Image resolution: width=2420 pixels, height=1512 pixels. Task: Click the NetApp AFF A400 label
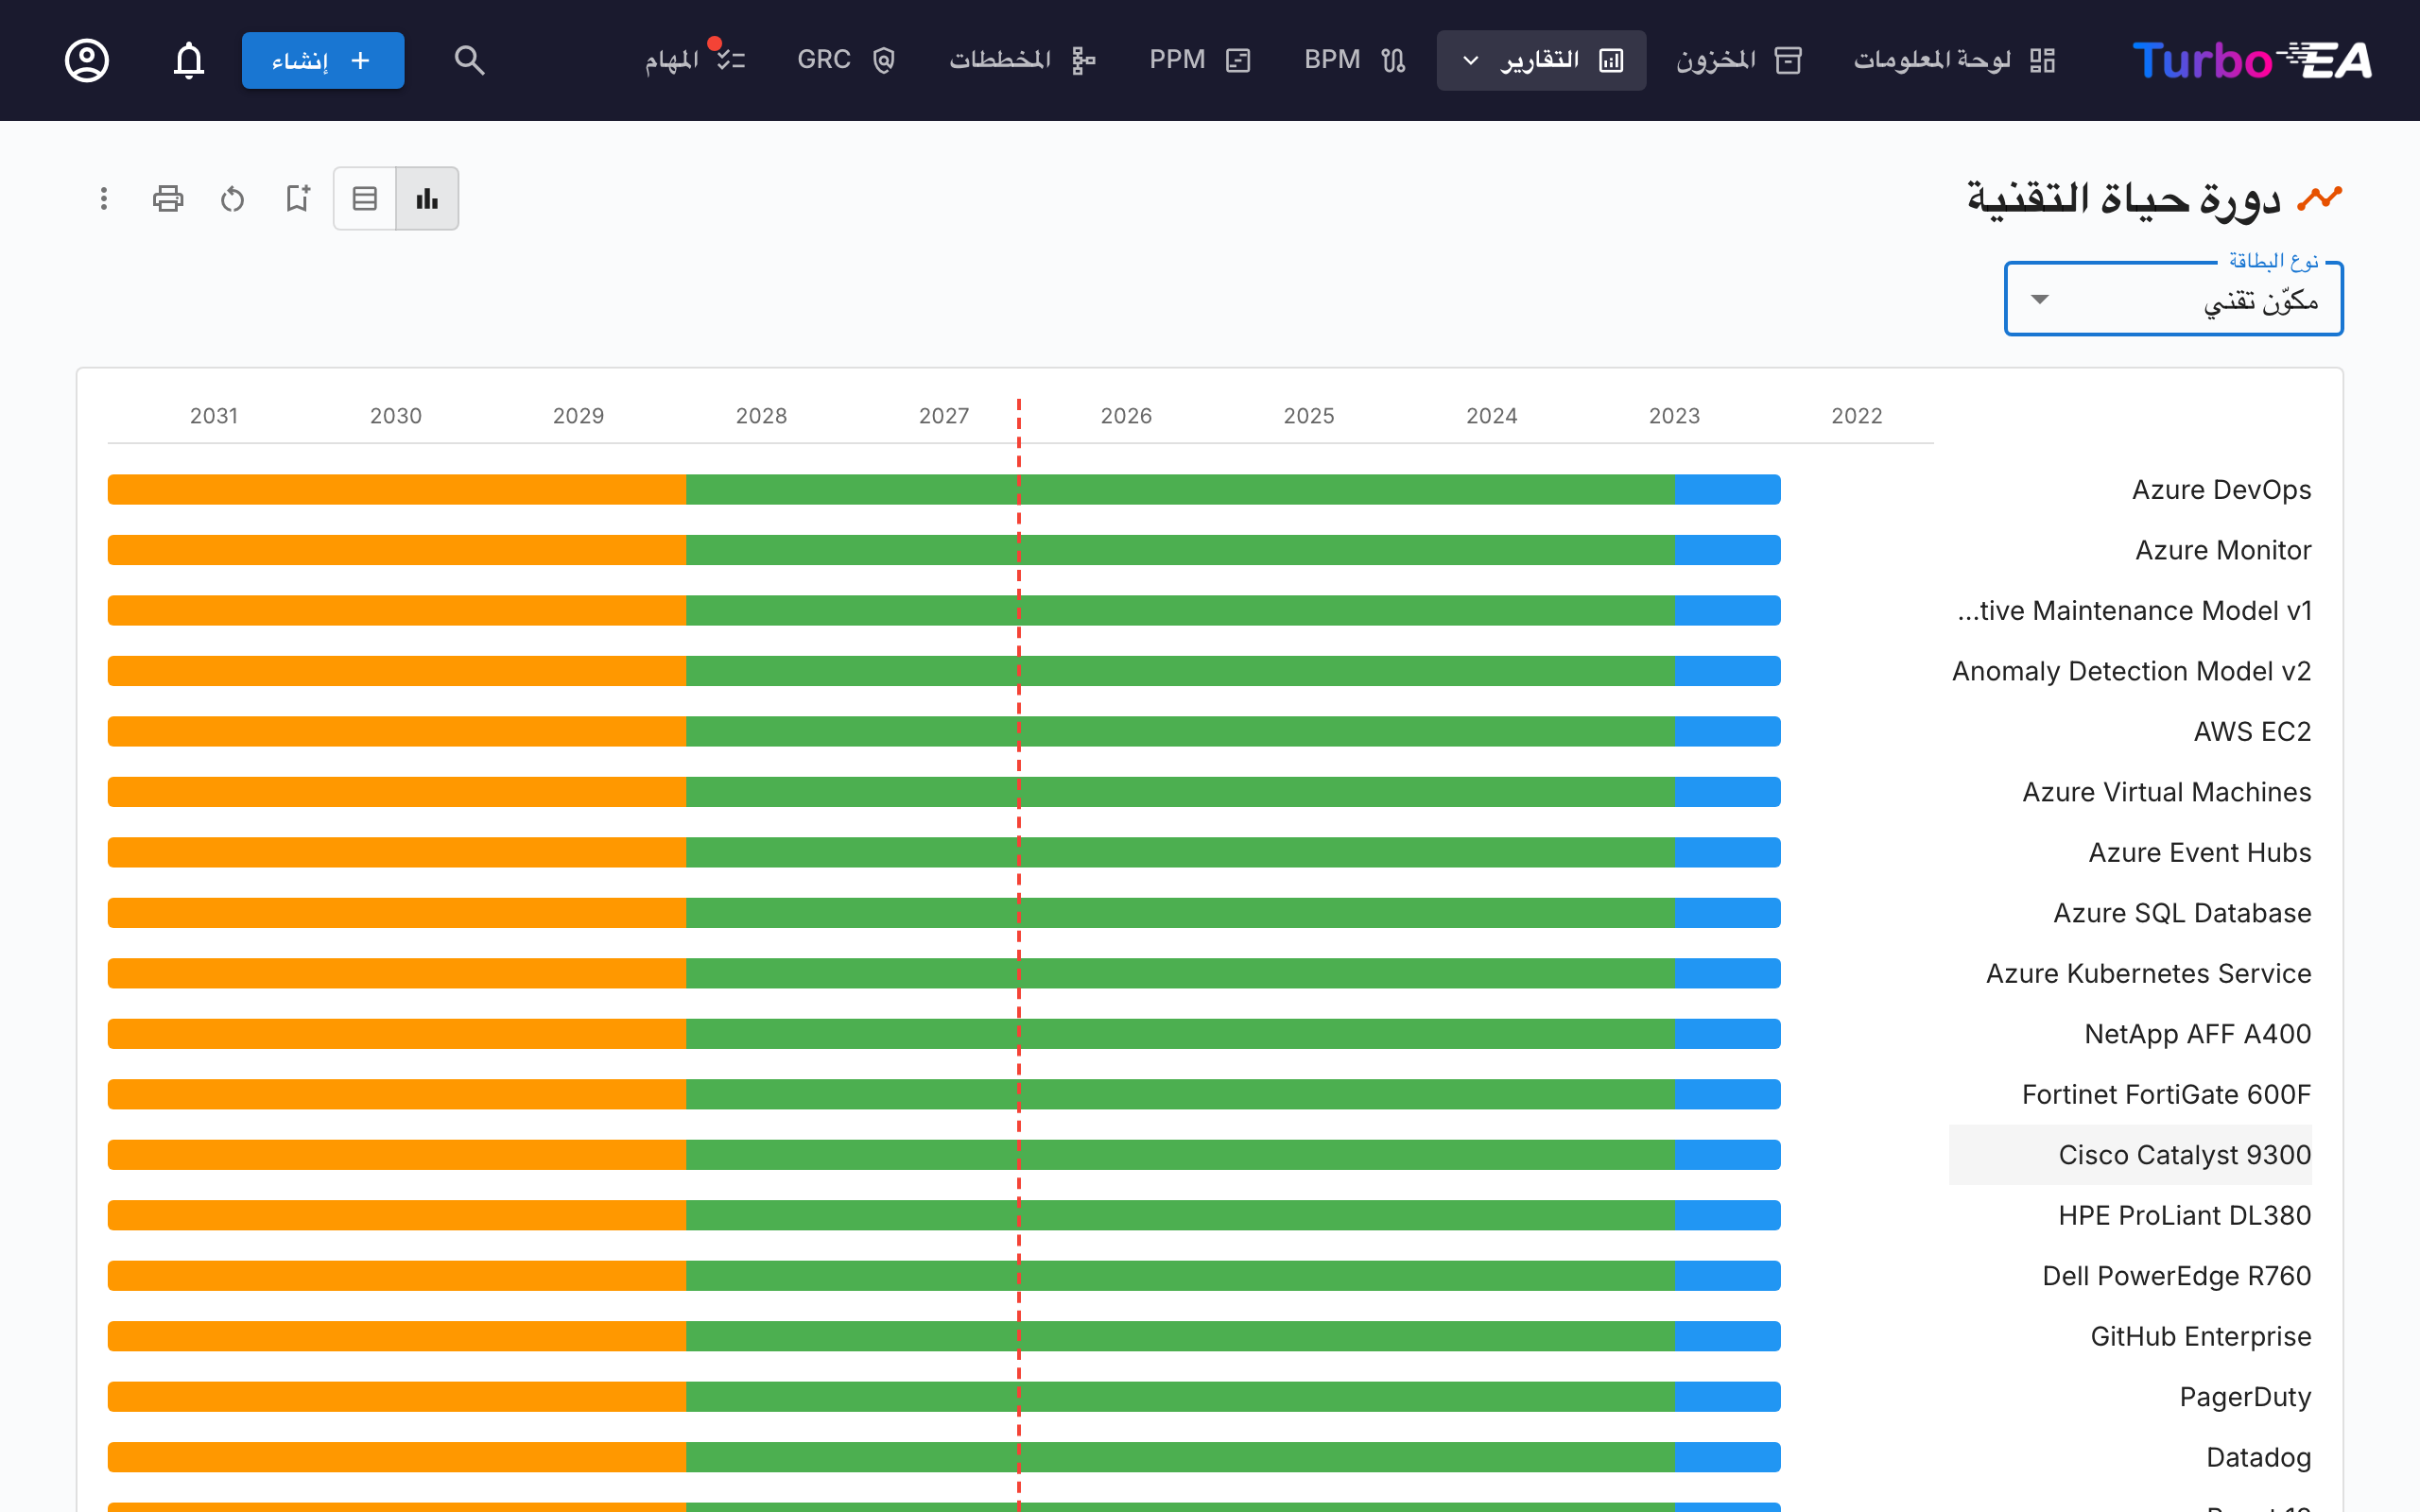coord(2198,1034)
